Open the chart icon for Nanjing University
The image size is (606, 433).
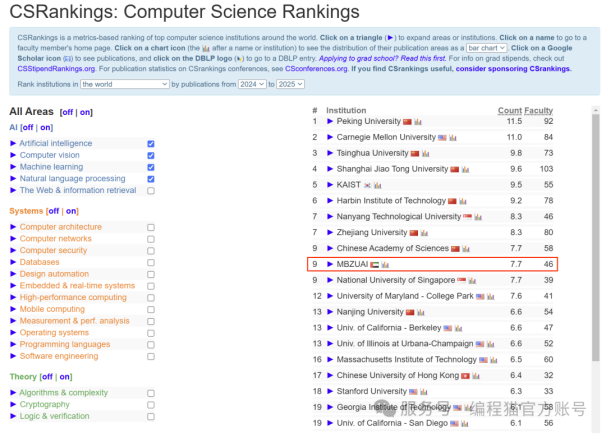[419, 312]
